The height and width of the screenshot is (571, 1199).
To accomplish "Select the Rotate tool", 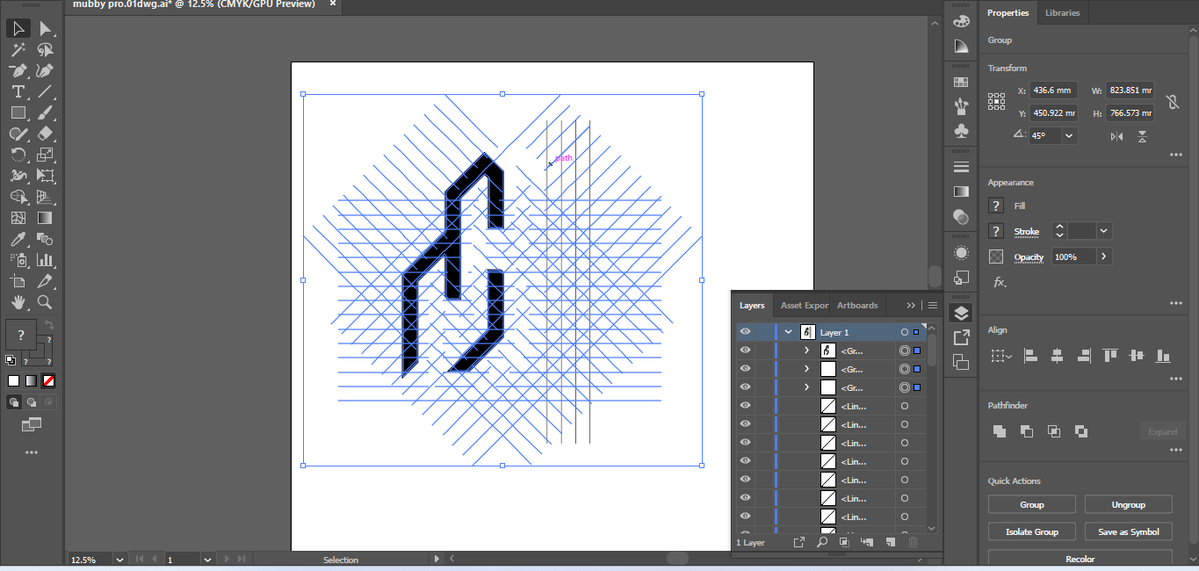I will click(18, 155).
